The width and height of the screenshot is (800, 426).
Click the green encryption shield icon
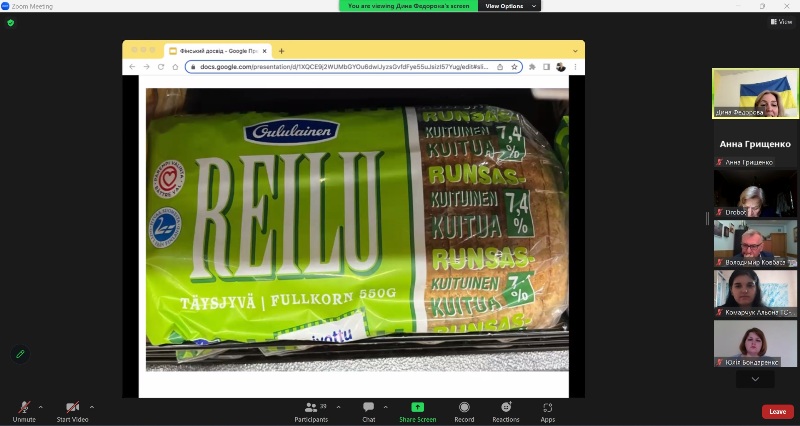(x=11, y=22)
